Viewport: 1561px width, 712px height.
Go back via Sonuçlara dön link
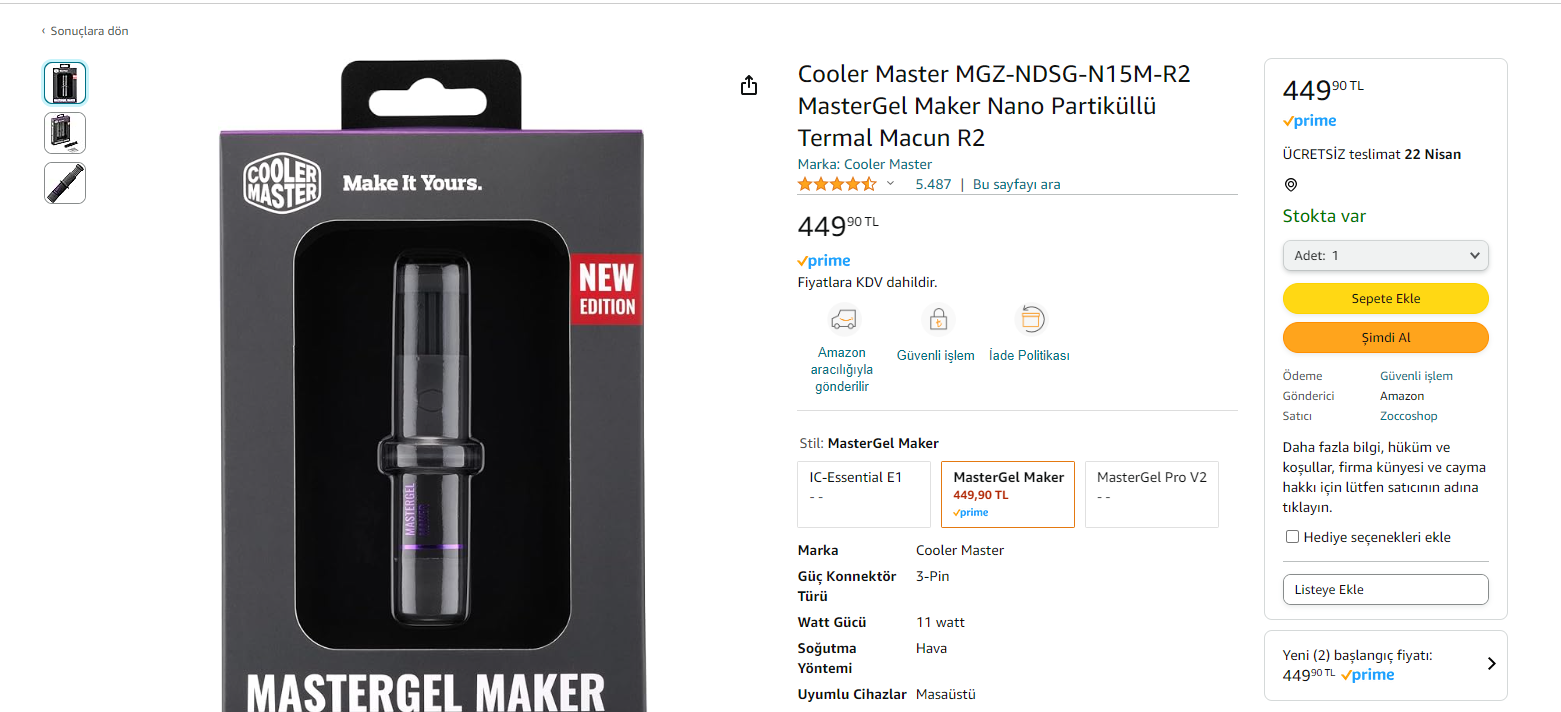pyautogui.click(x=84, y=31)
